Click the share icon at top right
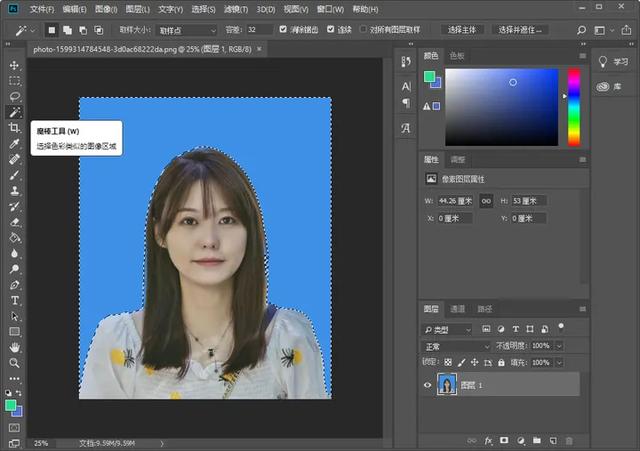 tap(626, 30)
